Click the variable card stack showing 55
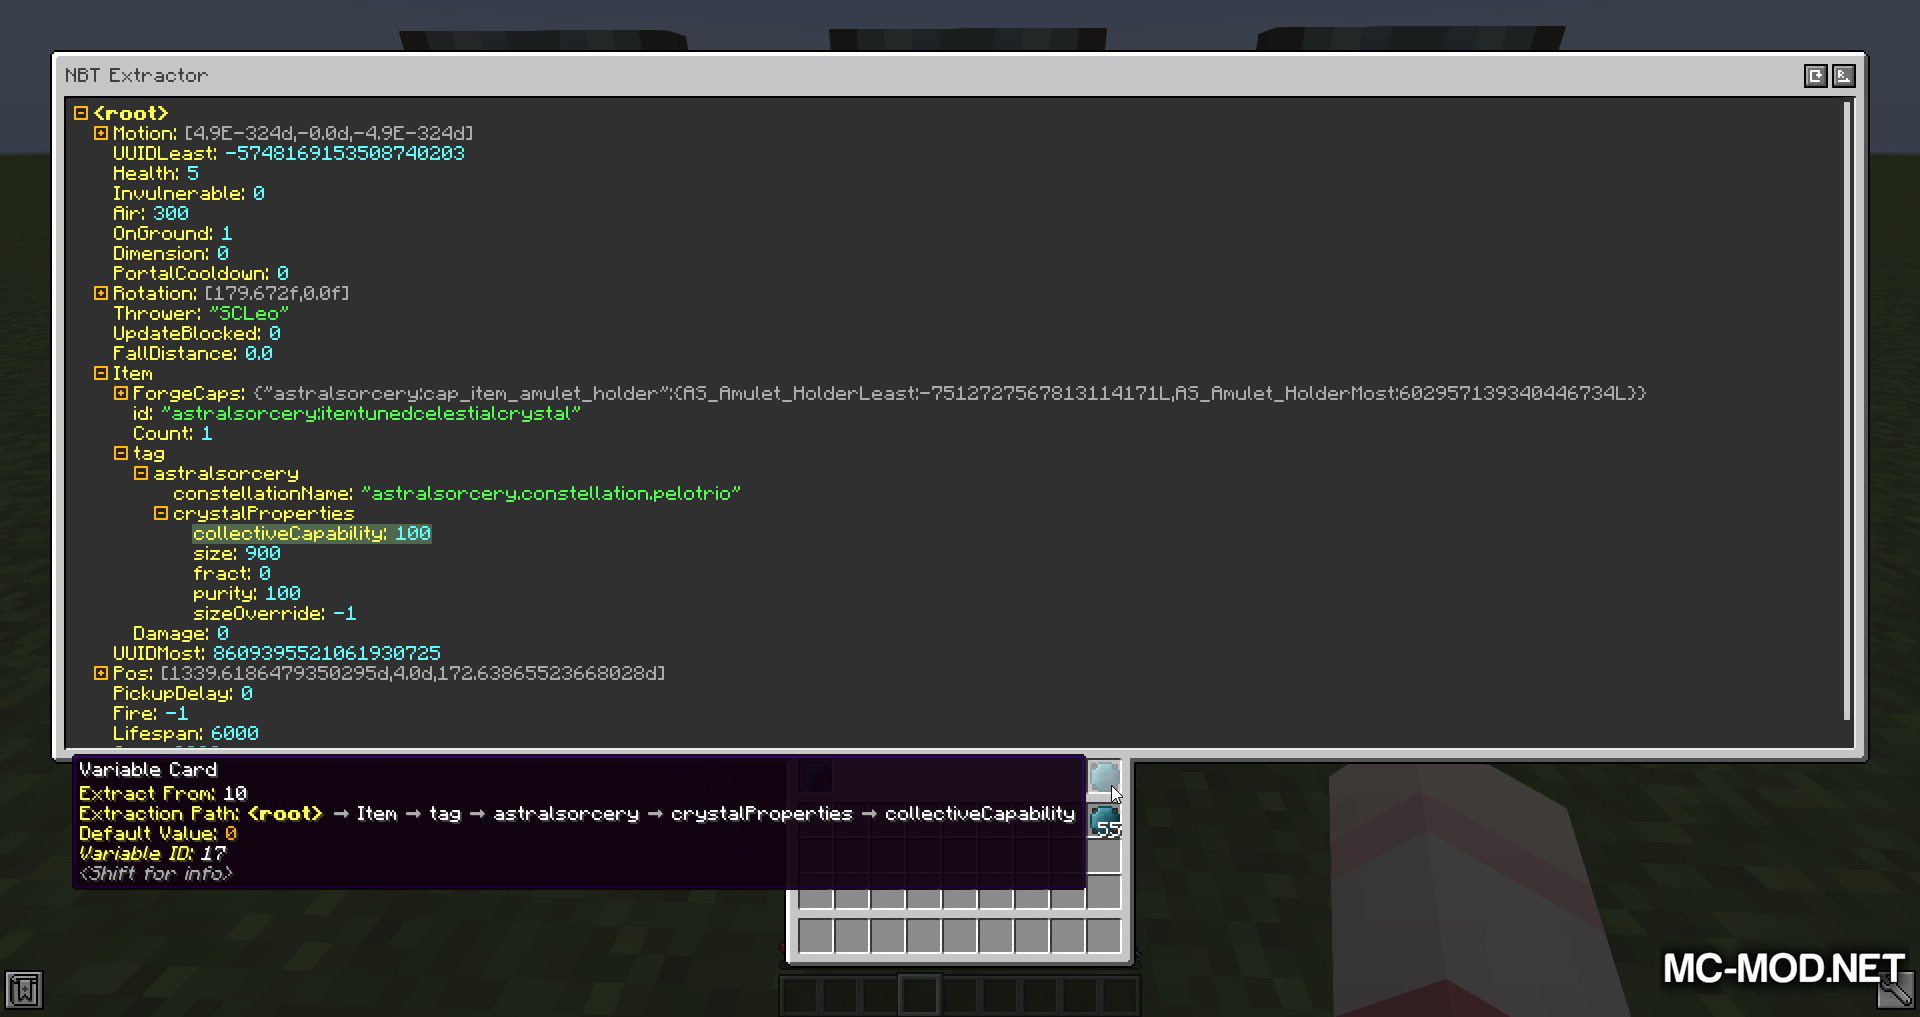The image size is (1920, 1017). 1104,823
